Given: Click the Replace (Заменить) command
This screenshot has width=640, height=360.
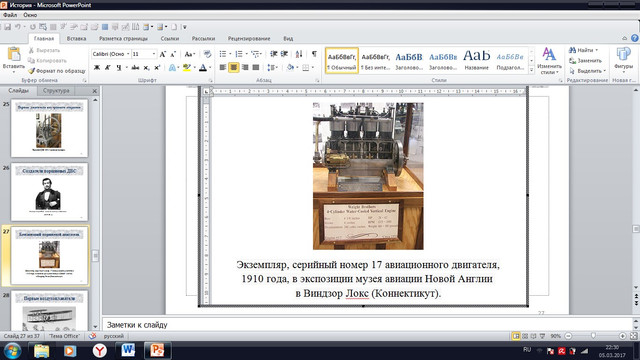Looking at the screenshot, I should pyautogui.click(x=586, y=60).
